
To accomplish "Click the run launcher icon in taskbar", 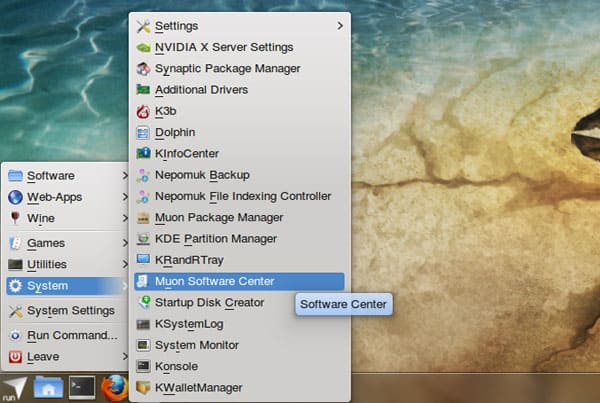I will (14, 388).
